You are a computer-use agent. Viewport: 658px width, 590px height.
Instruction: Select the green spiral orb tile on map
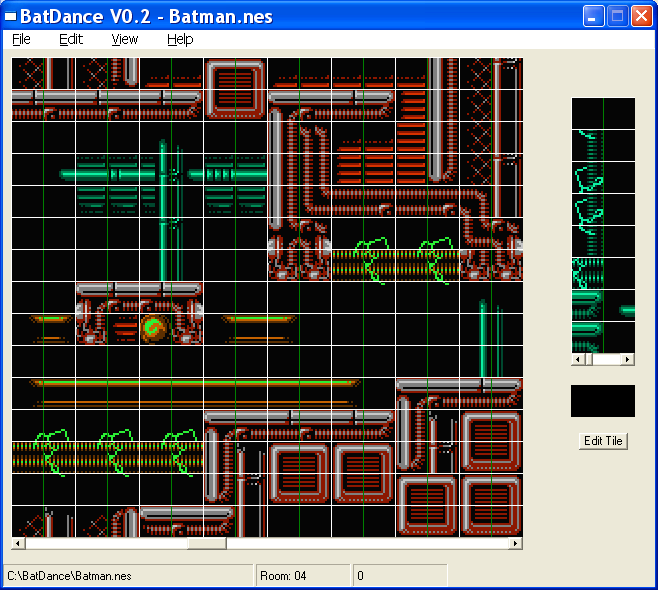(154, 327)
